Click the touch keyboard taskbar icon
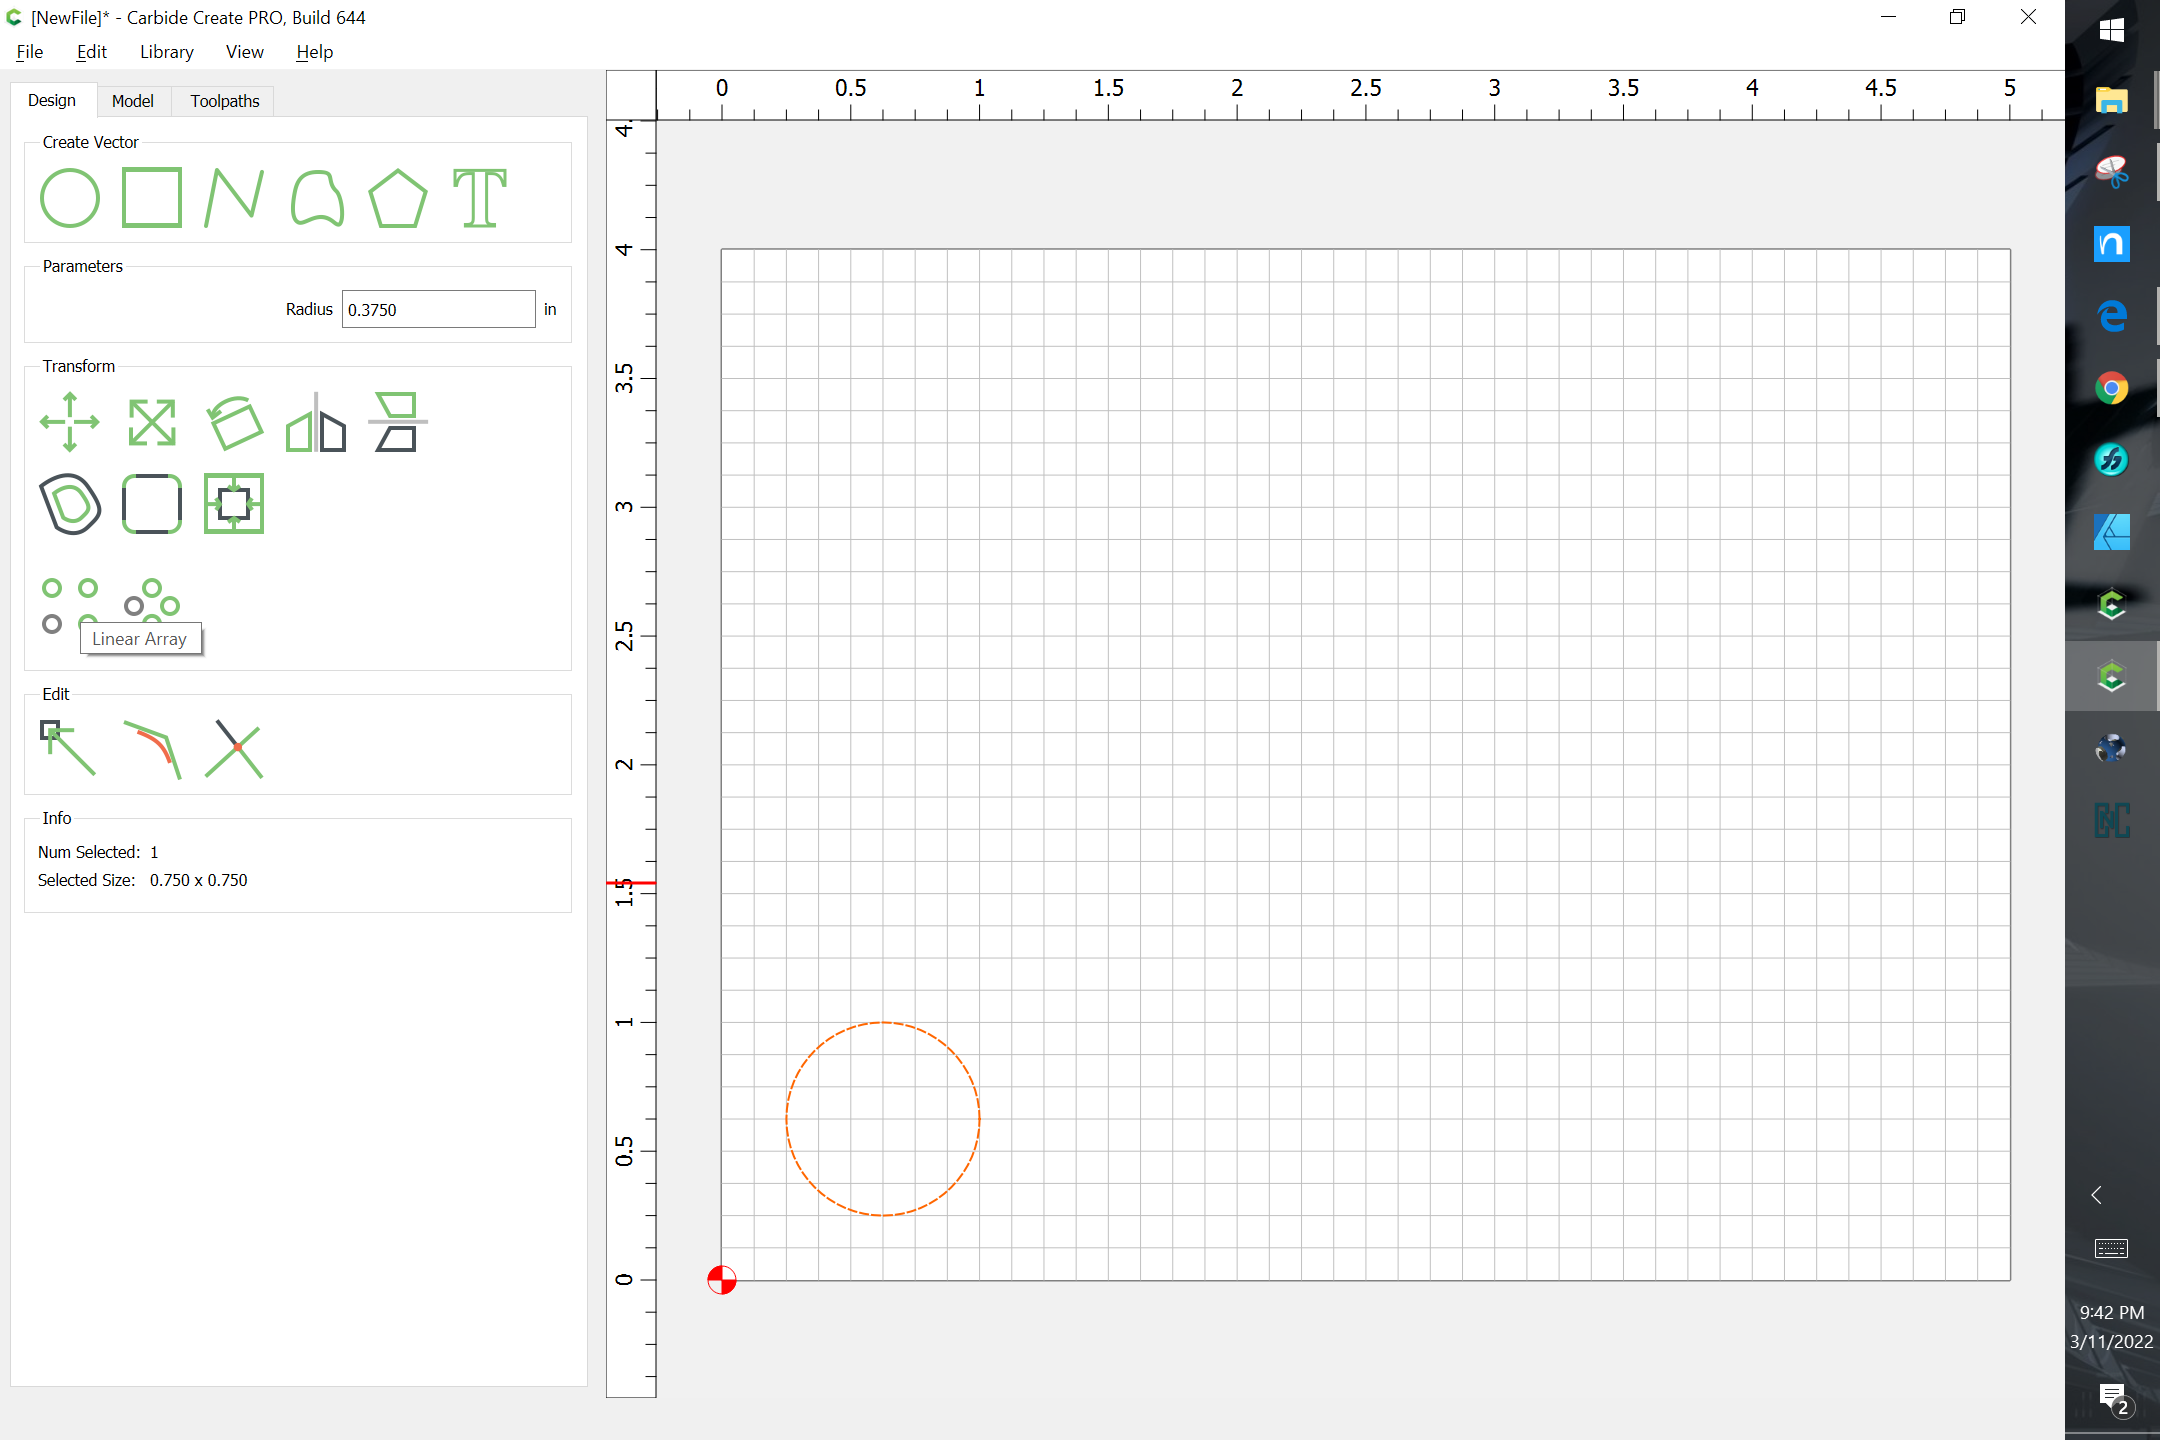The width and height of the screenshot is (2160, 1440). (x=2111, y=1248)
